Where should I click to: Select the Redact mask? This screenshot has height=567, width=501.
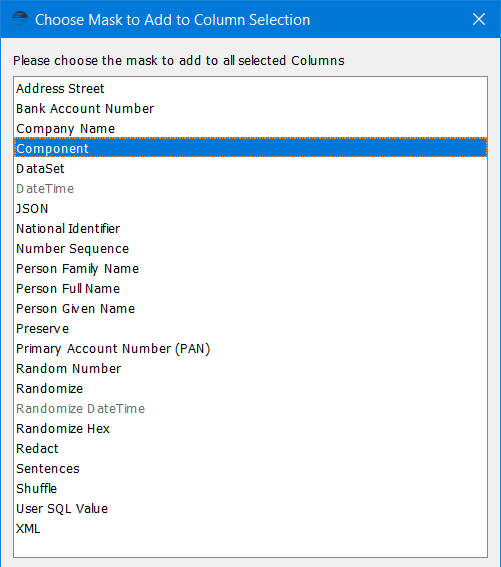tap(250, 448)
